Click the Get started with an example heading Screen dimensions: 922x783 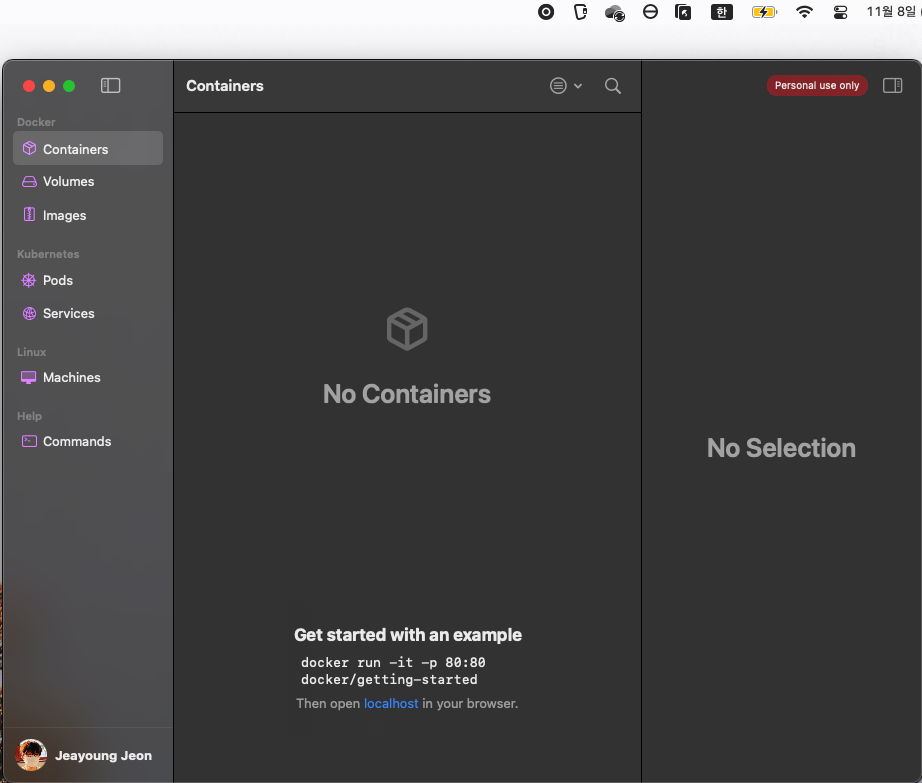pyautogui.click(x=407, y=635)
